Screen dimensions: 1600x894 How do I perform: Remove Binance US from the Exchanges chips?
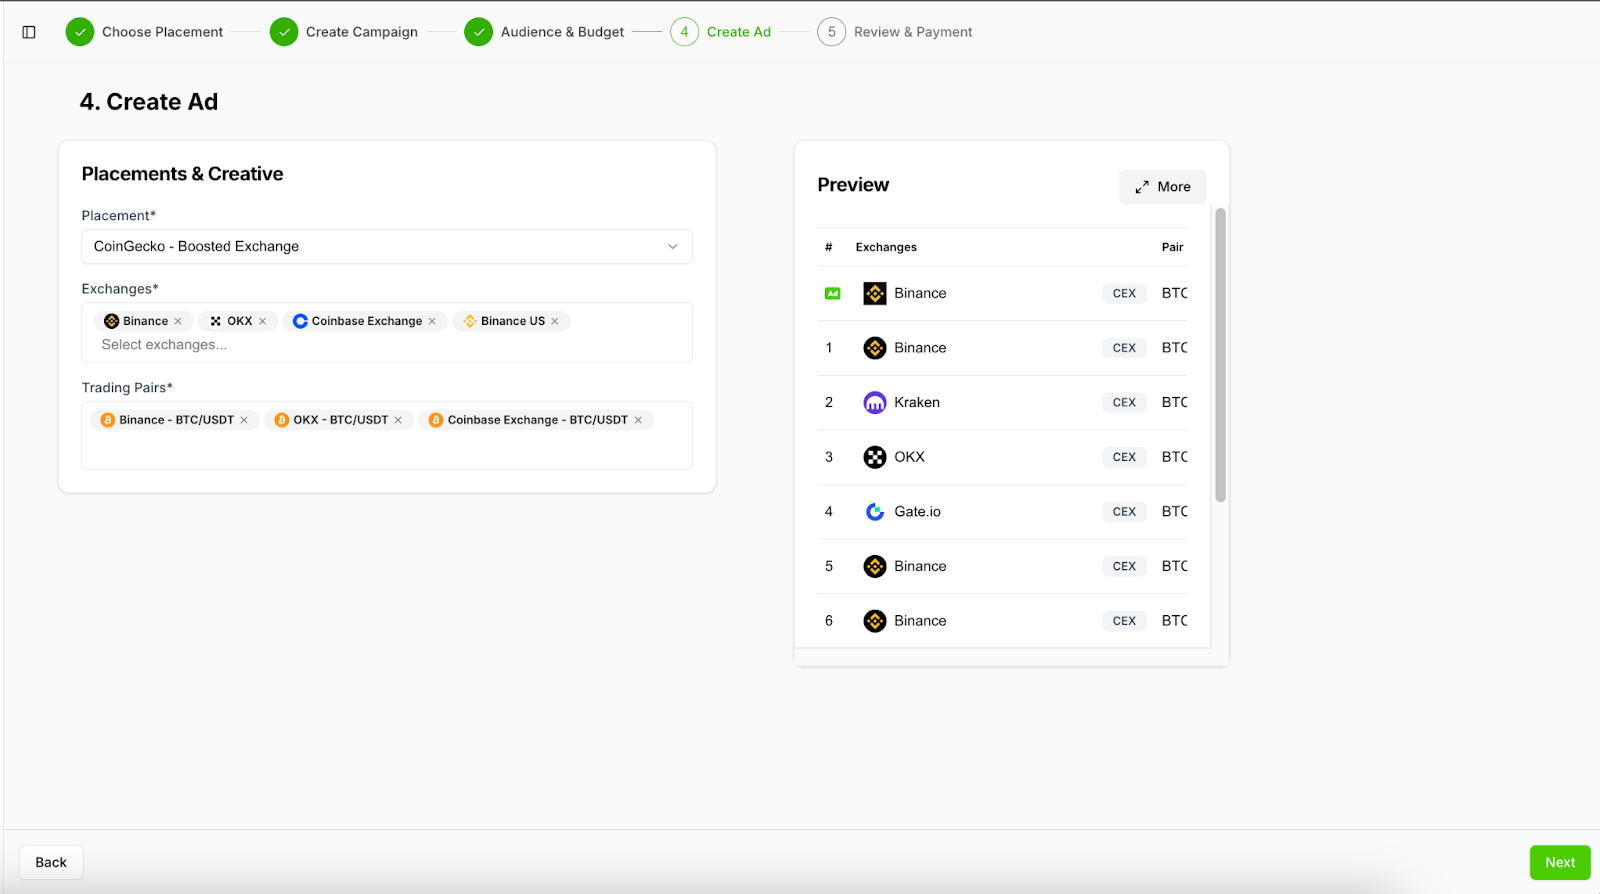555,321
